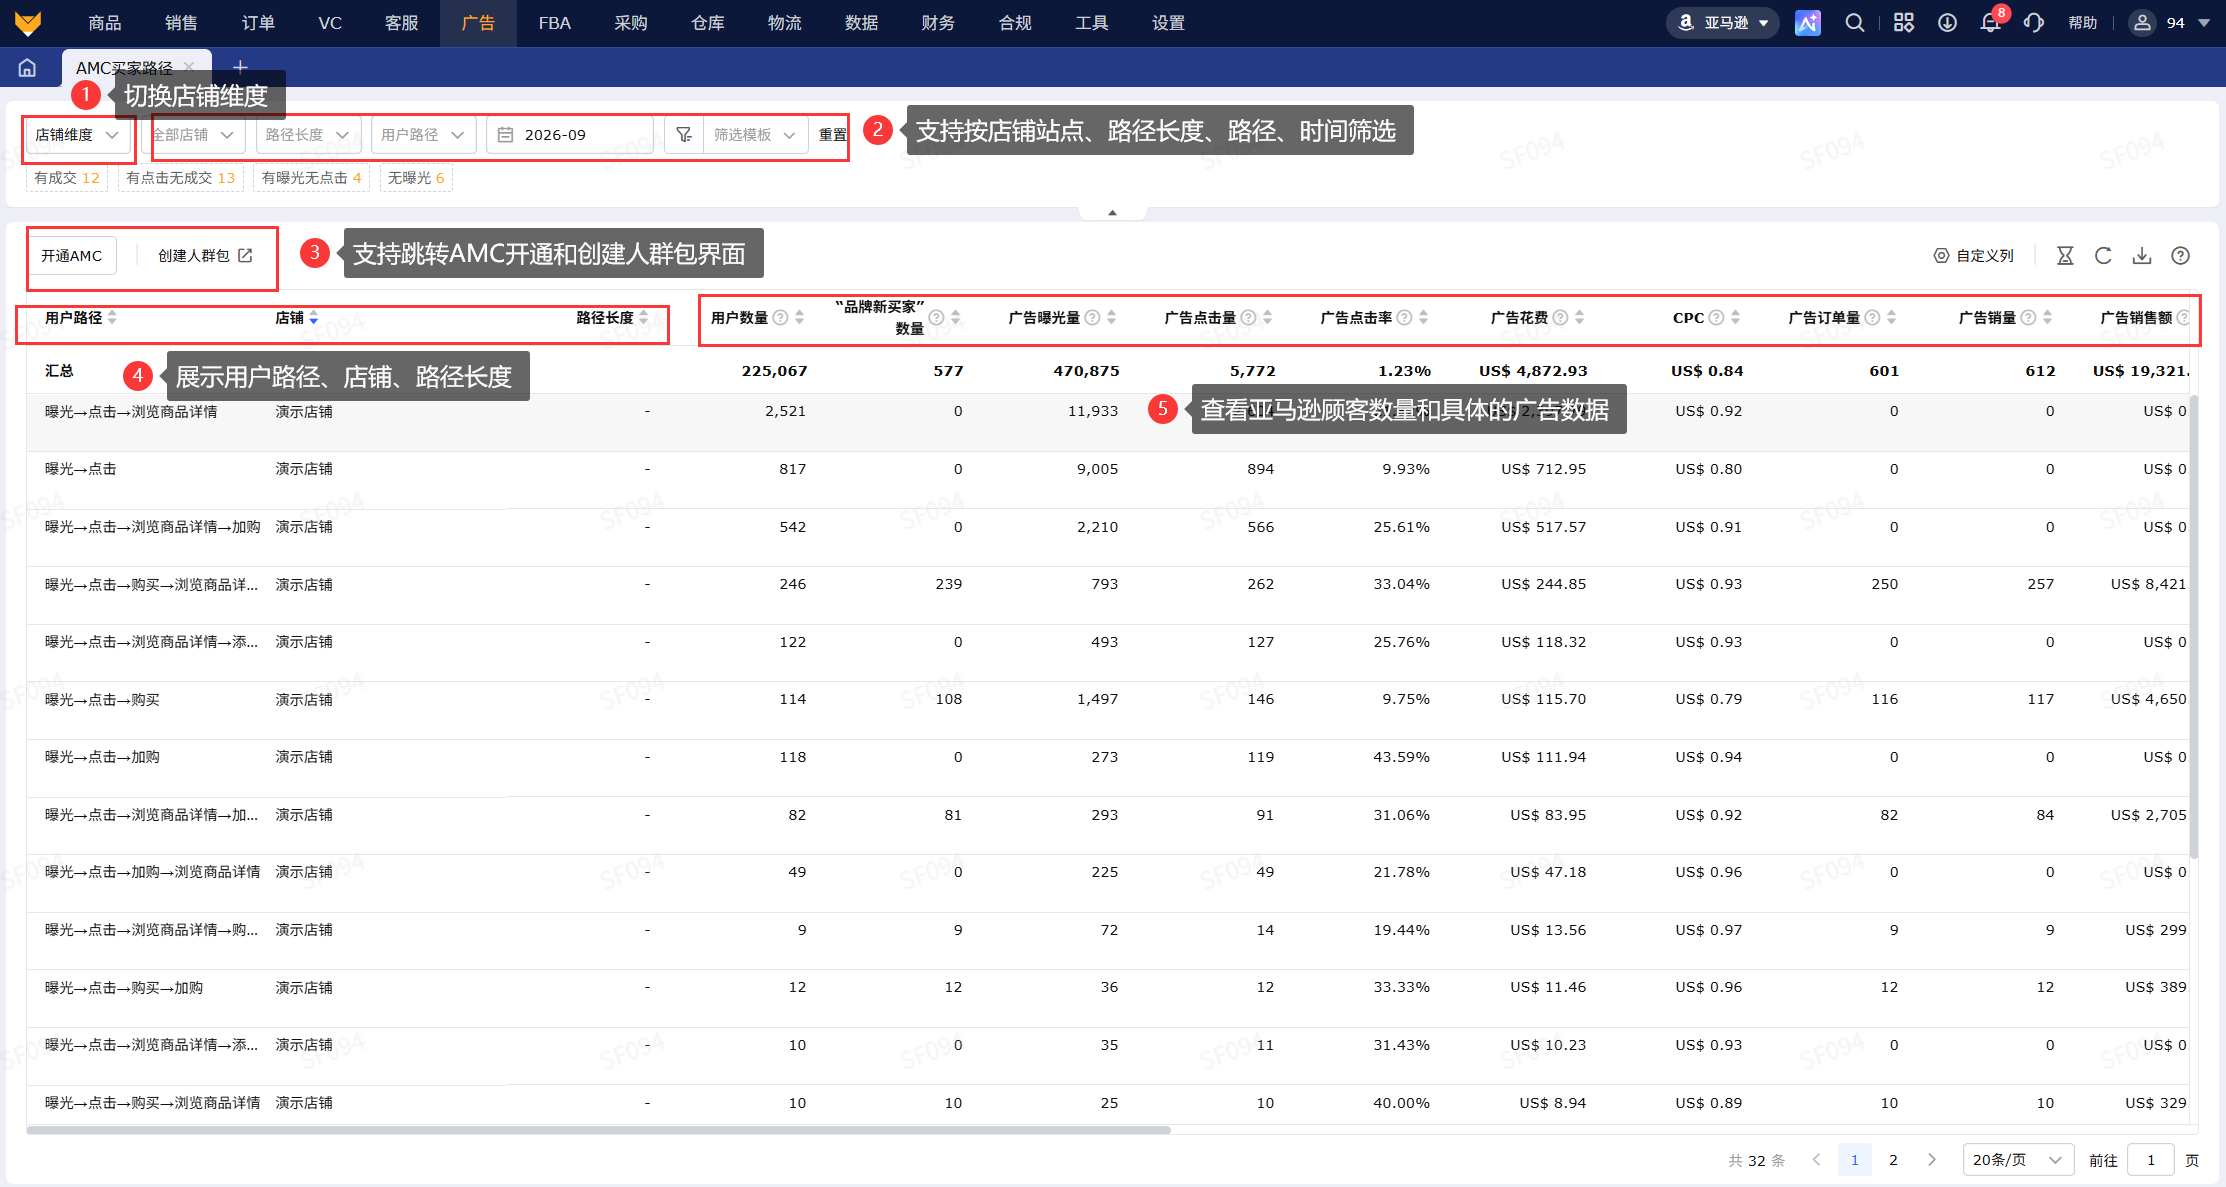Click the home icon tab

coord(27,67)
